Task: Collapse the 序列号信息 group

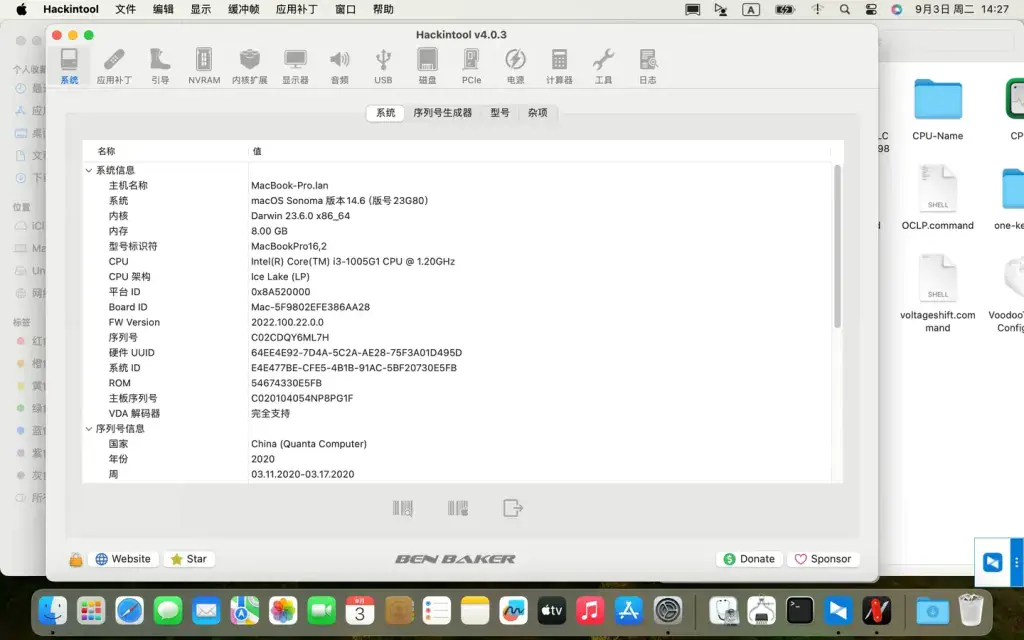Action: 89,429
